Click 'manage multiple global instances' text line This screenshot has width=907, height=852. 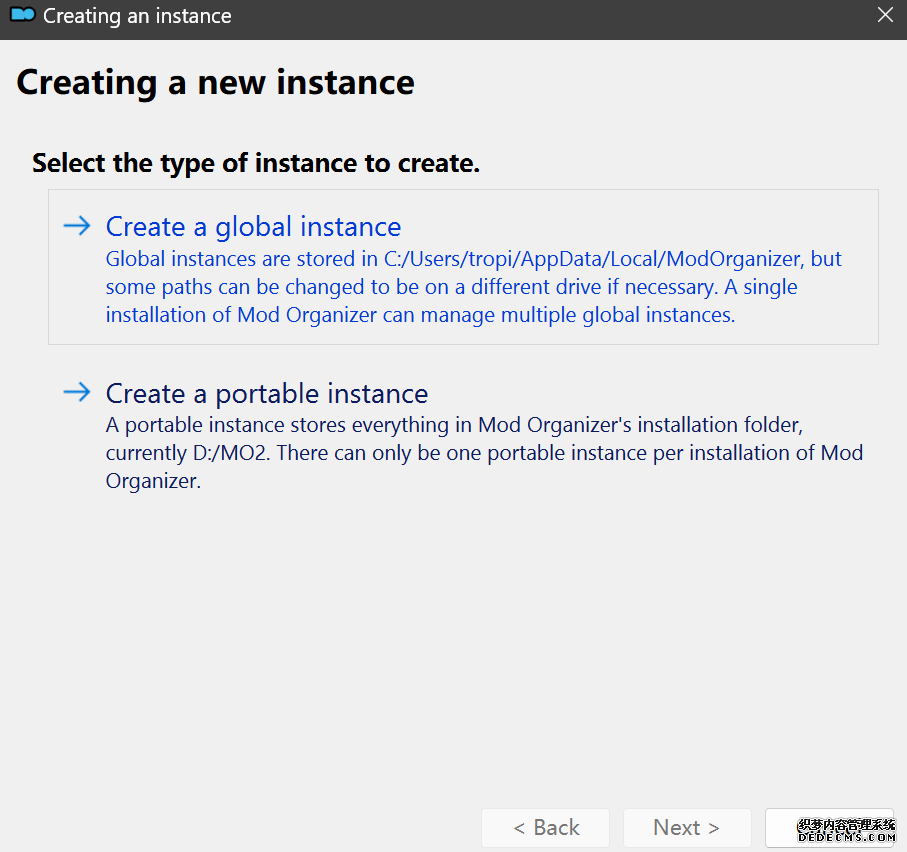point(558,315)
